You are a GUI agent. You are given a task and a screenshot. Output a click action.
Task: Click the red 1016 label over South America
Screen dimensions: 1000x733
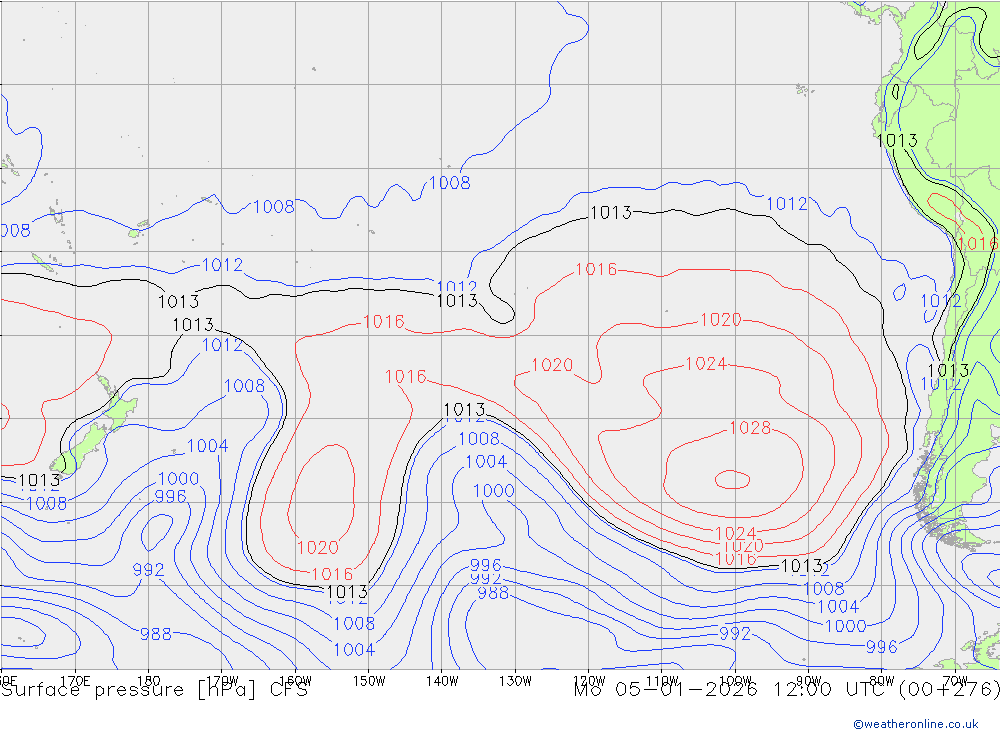click(x=978, y=243)
